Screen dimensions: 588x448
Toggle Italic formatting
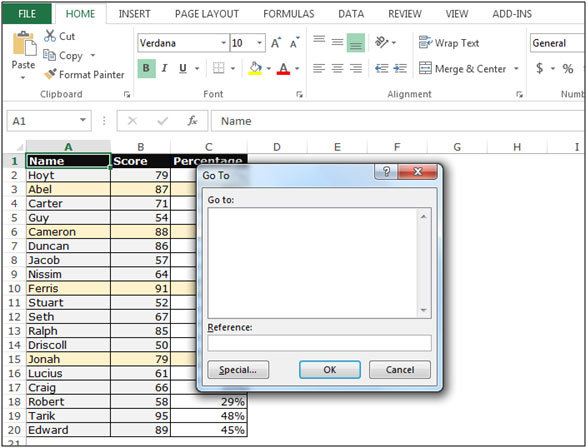(164, 68)
